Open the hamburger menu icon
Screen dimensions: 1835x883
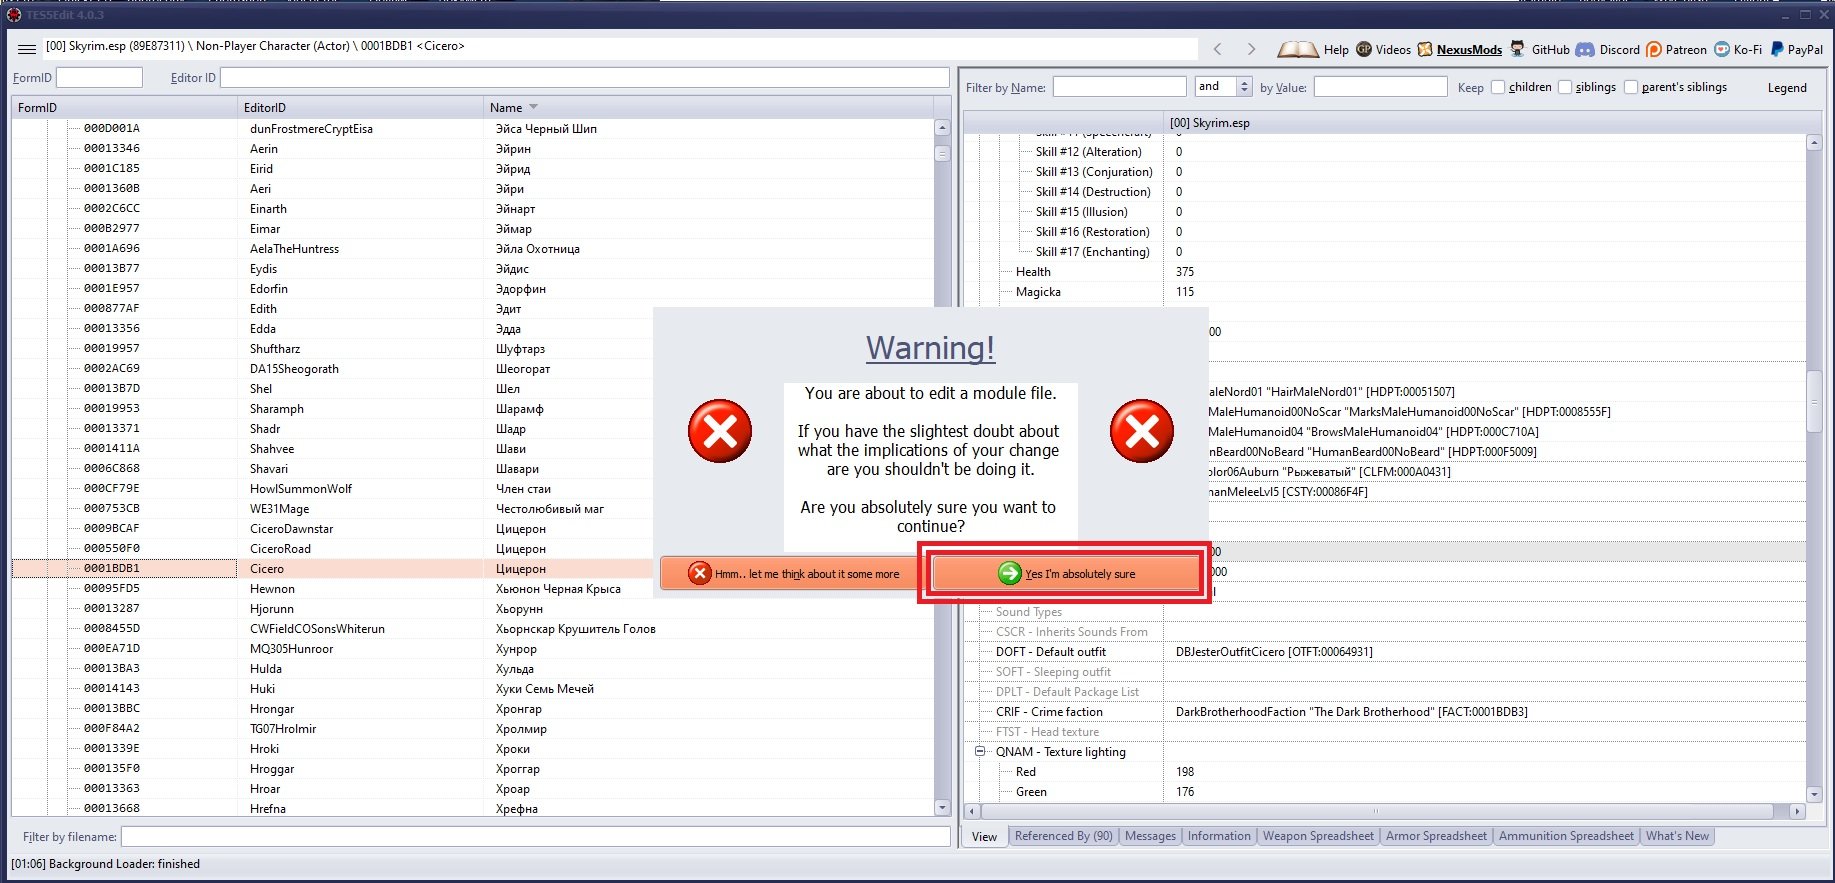[x=27, y=49]
